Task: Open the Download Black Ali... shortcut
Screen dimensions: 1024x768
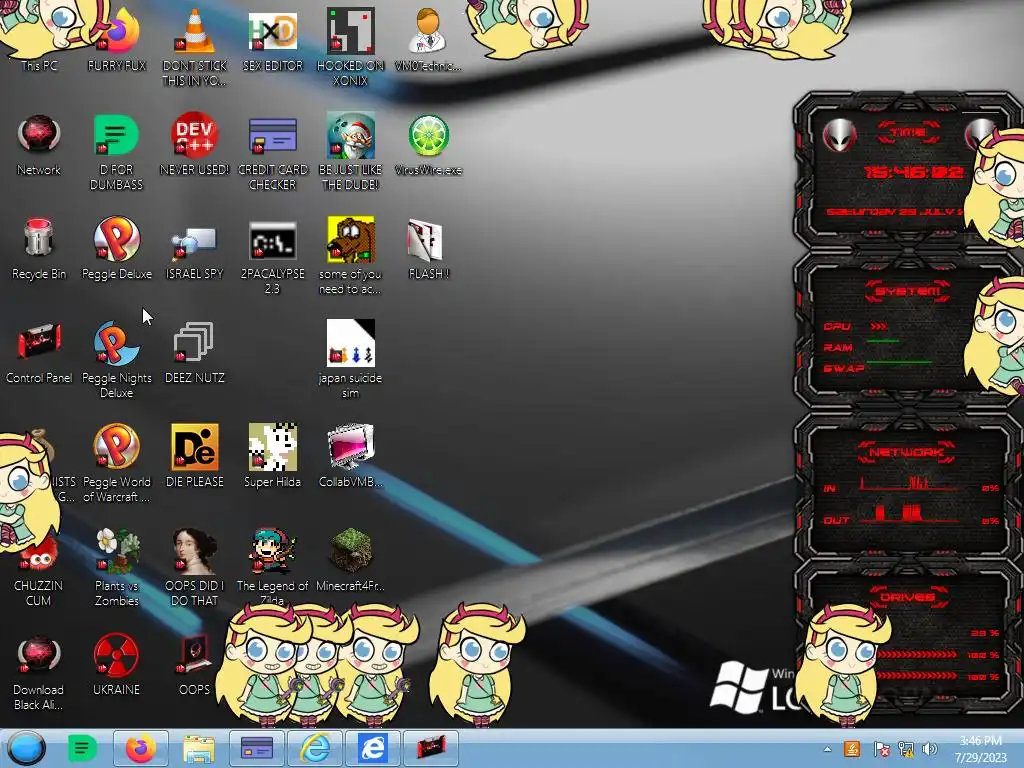Action: click(x=39, y=671)
